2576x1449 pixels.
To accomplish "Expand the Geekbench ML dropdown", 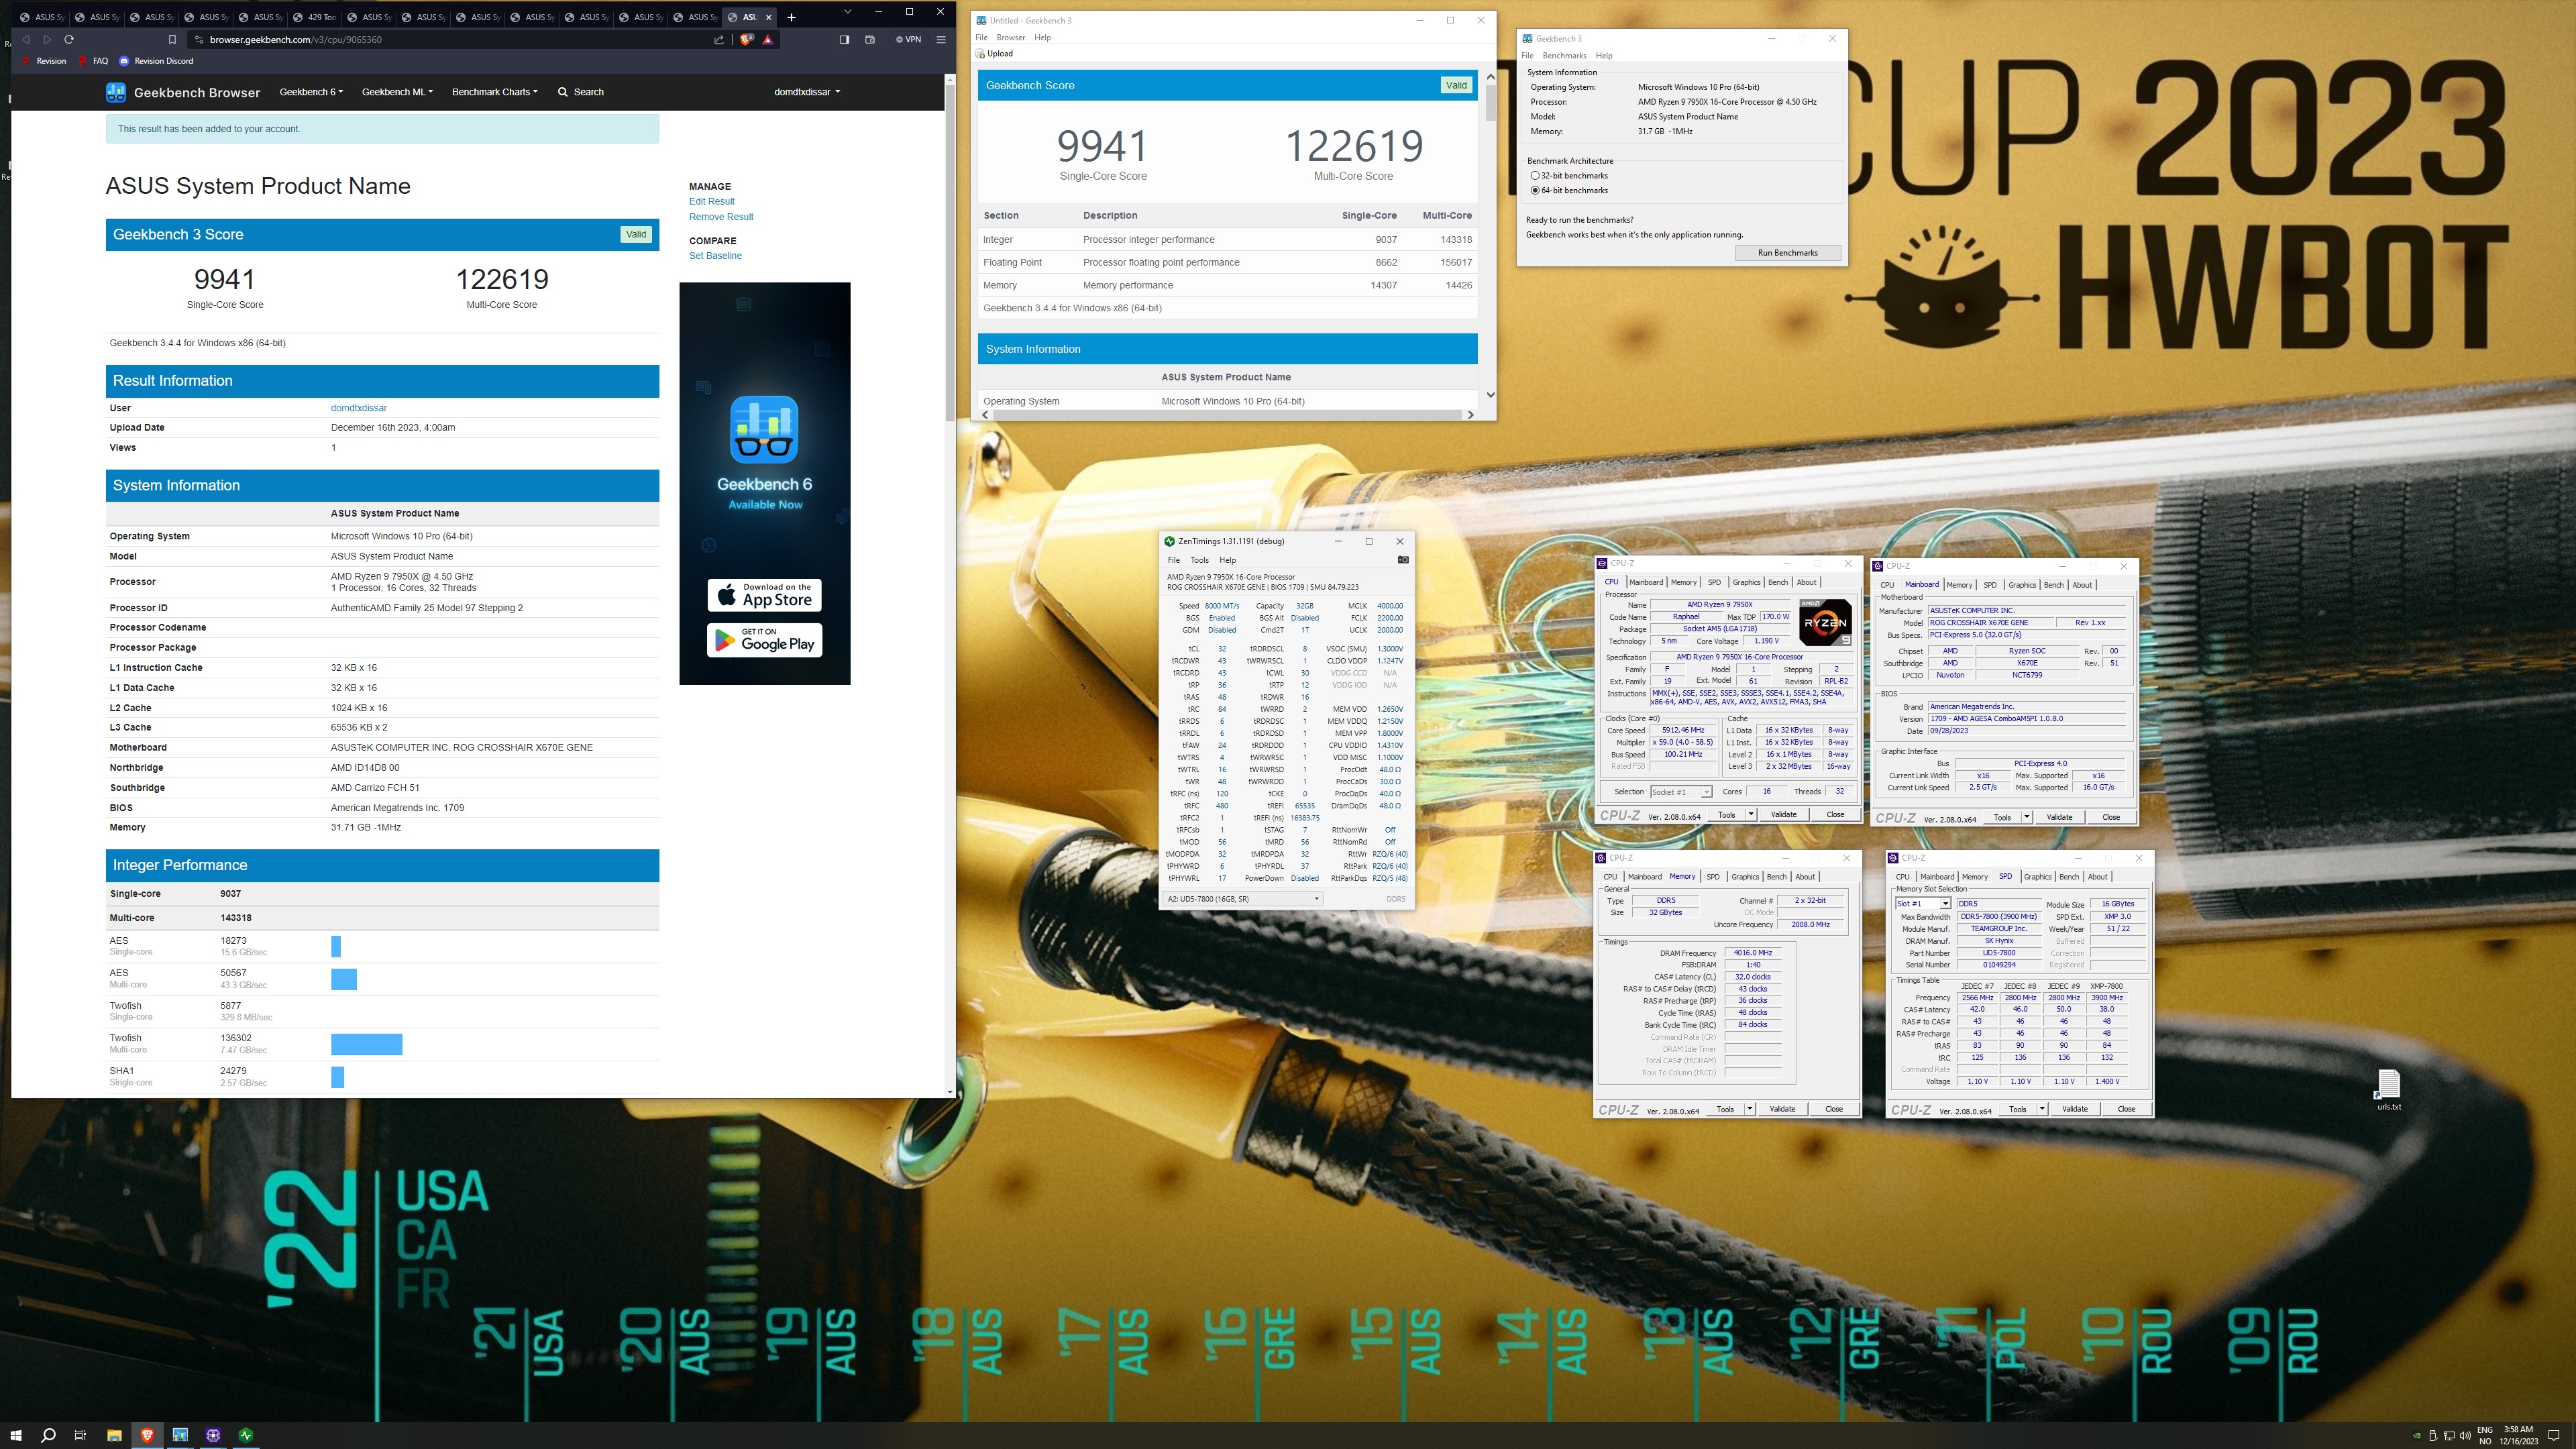I will tap(397, 92).
